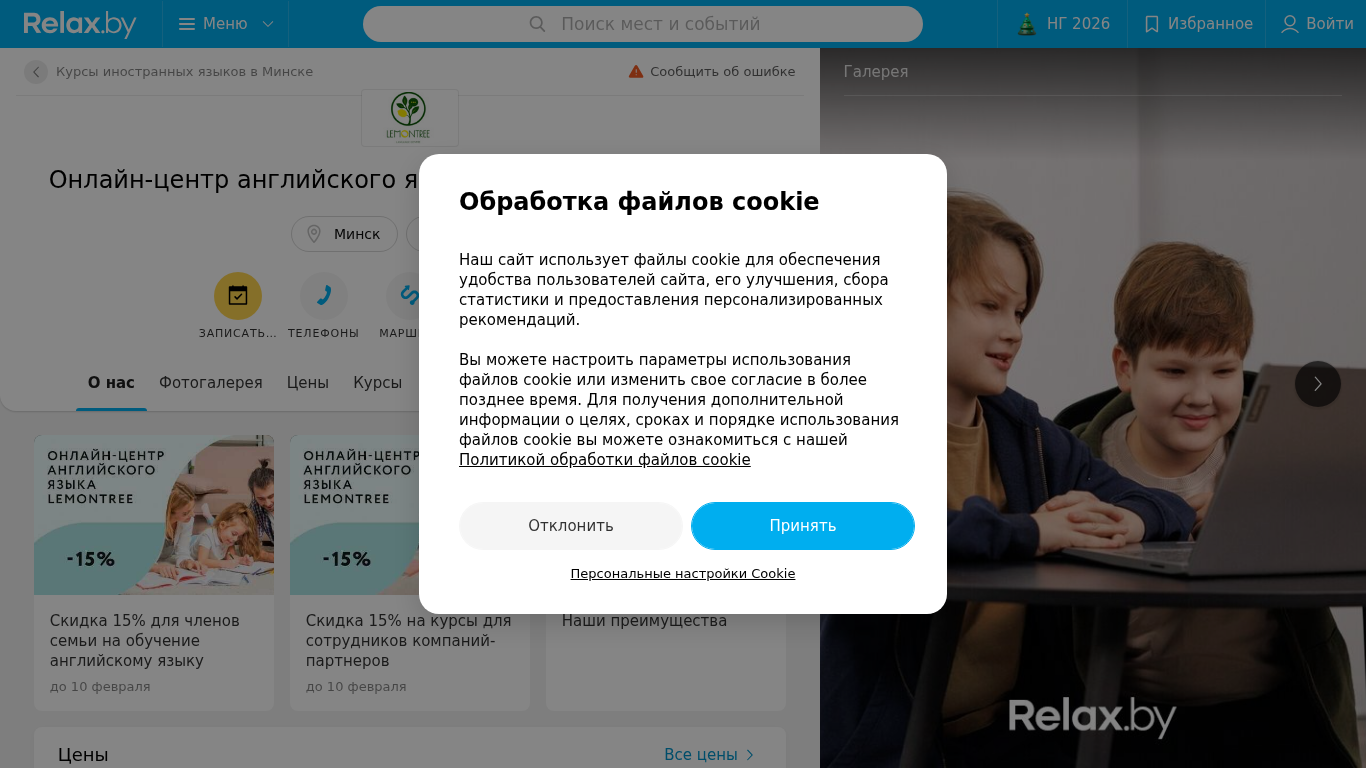1366x768 pixels.
Task: Open Все цены chevron link
Action: 750,755
